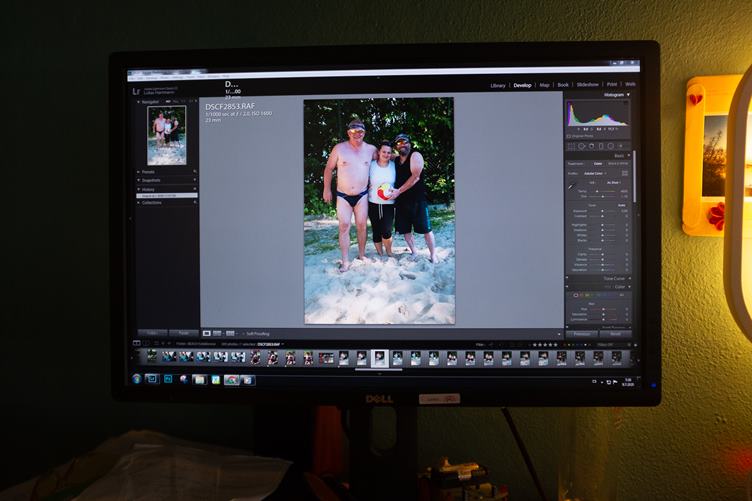Add a new preset with plus icon
Screen dimensions: 752x501
(195, 172)
